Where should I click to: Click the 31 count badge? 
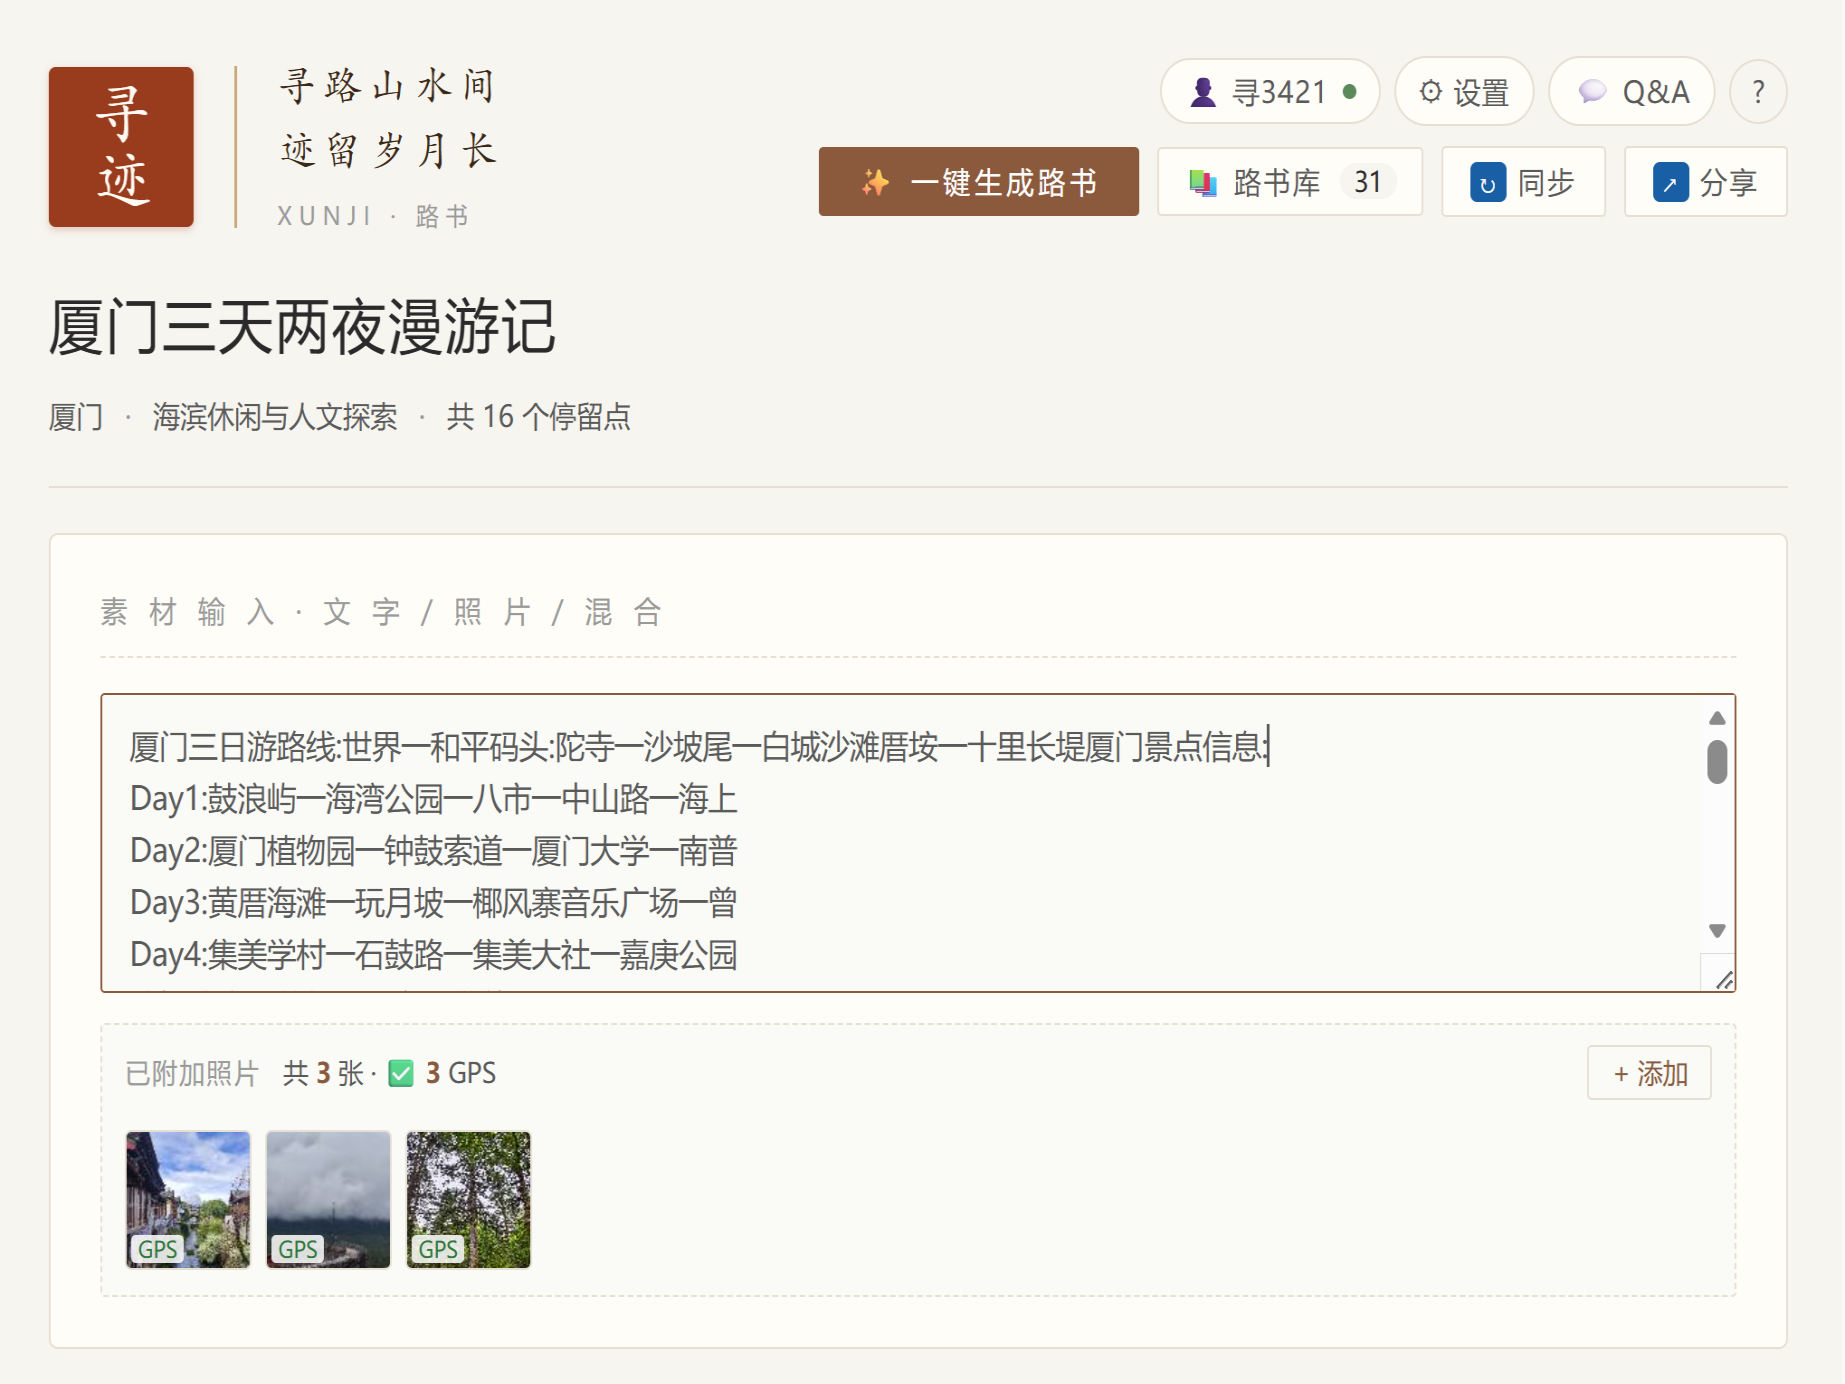[x=1367, y=182]
